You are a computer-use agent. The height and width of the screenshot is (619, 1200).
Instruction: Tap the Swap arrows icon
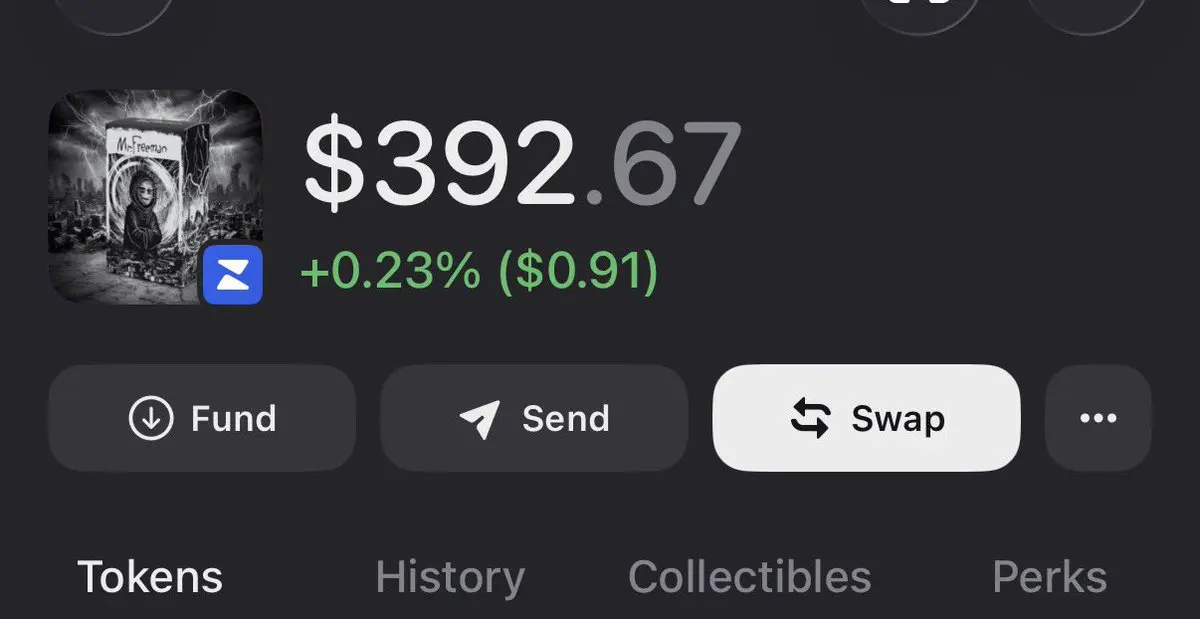coord(810,418)
